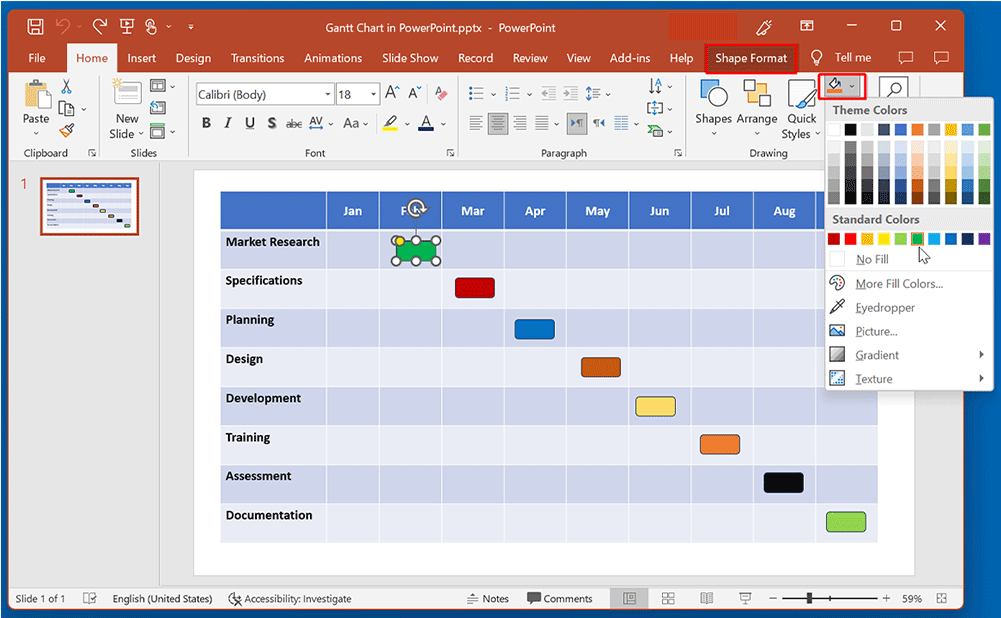
Task: Open the Insert tab
Action: point(141,58)
